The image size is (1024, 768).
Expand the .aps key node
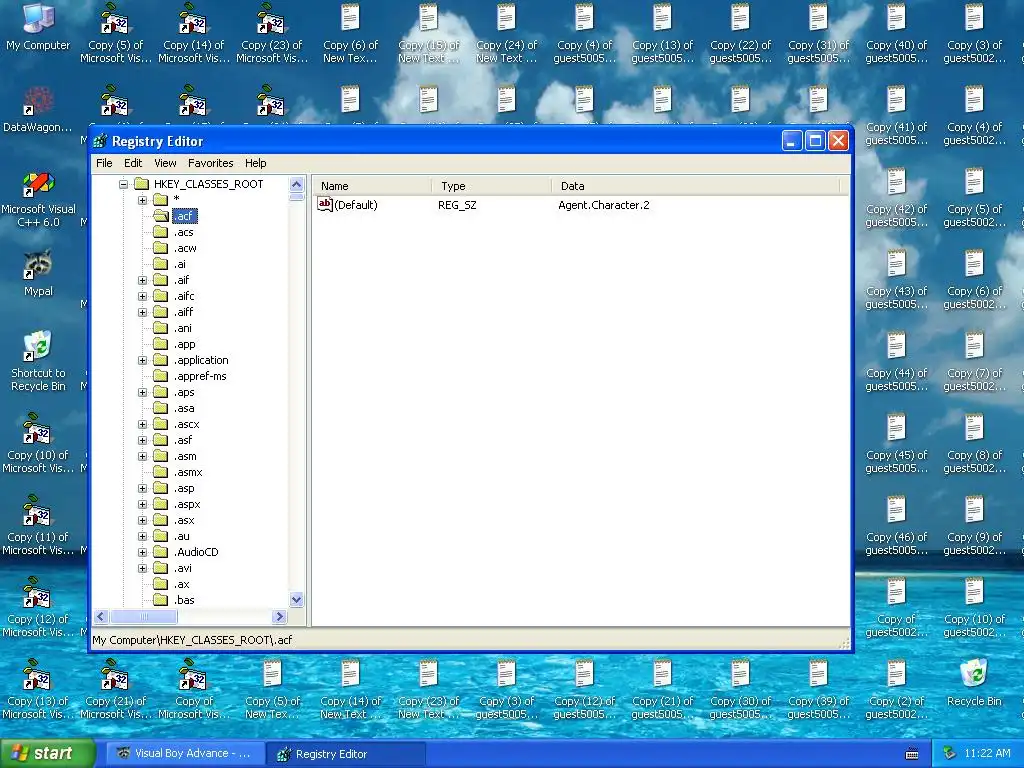click(142, 392)
